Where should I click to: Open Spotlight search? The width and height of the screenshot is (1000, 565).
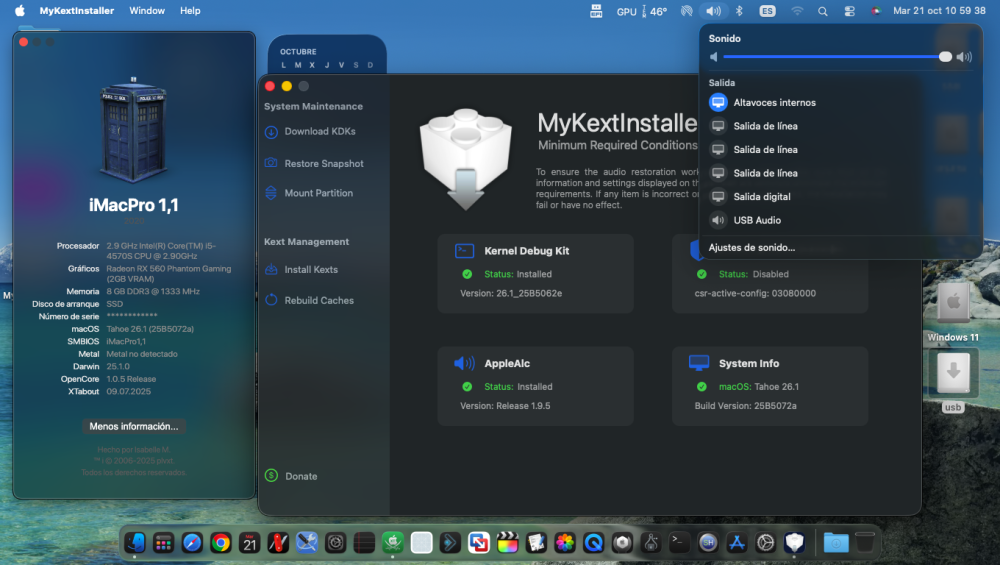click(x=823, y=11)
